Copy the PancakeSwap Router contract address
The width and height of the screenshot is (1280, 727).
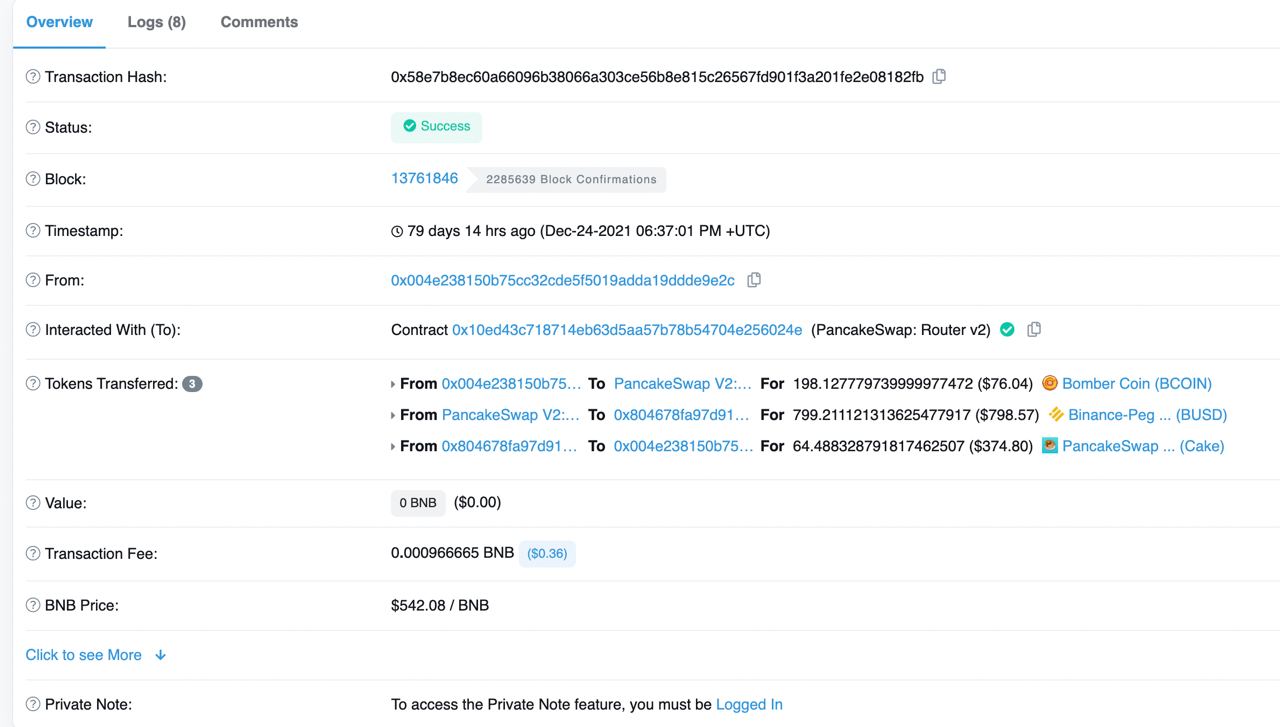click(1034, 329)
